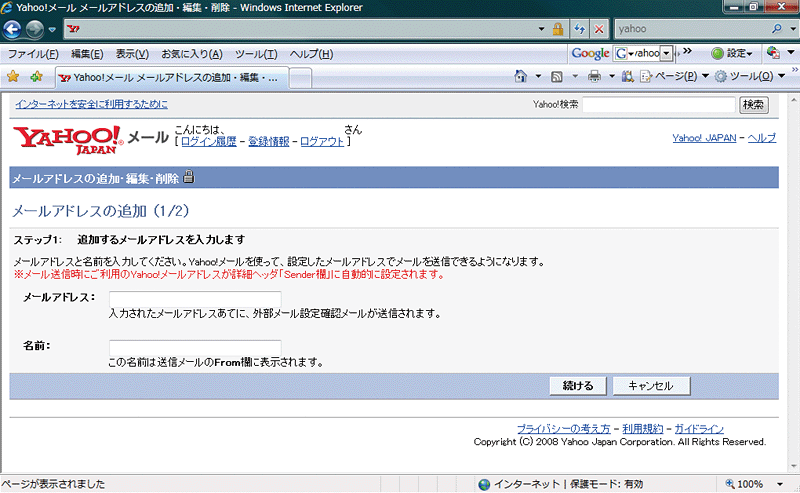Viewport: 800px width, 493px height.
Task: Click the security lock icon in address bar
Action: point(558,29)
